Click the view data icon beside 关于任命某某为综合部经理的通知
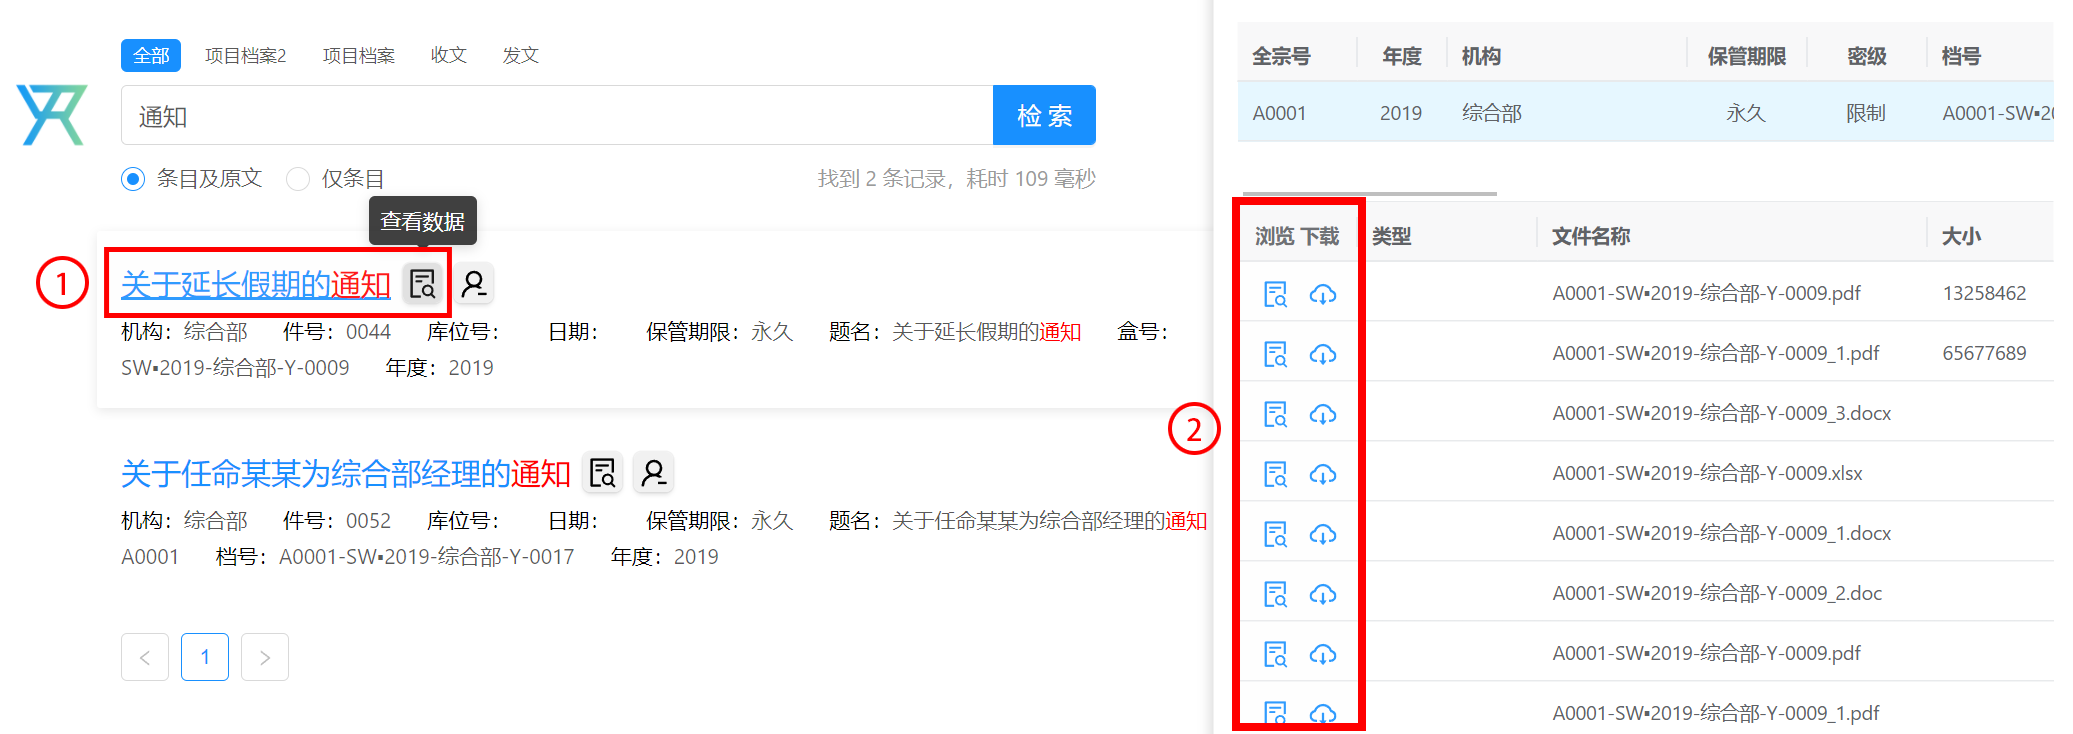The image size is (2073, 734). coord(603,473)
